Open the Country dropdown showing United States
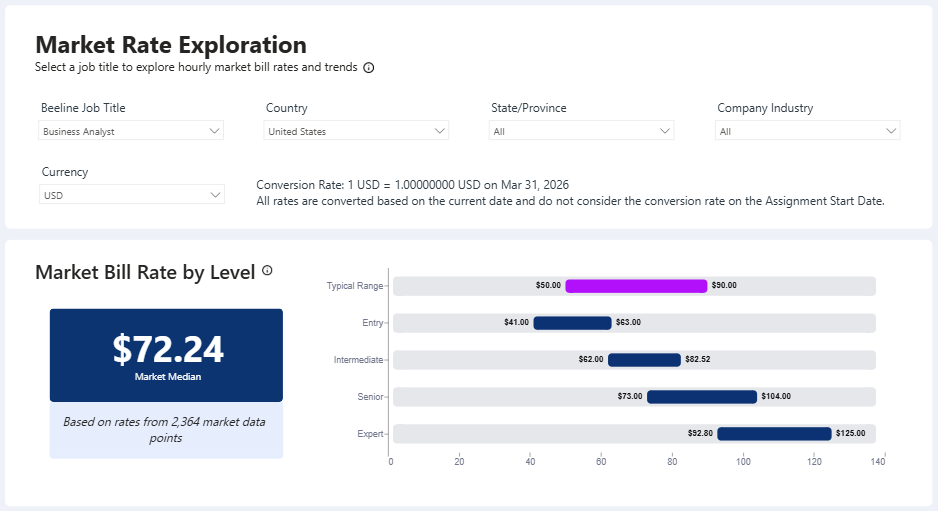The height and width of the screenshot is (511, 938). pos(356,131)
